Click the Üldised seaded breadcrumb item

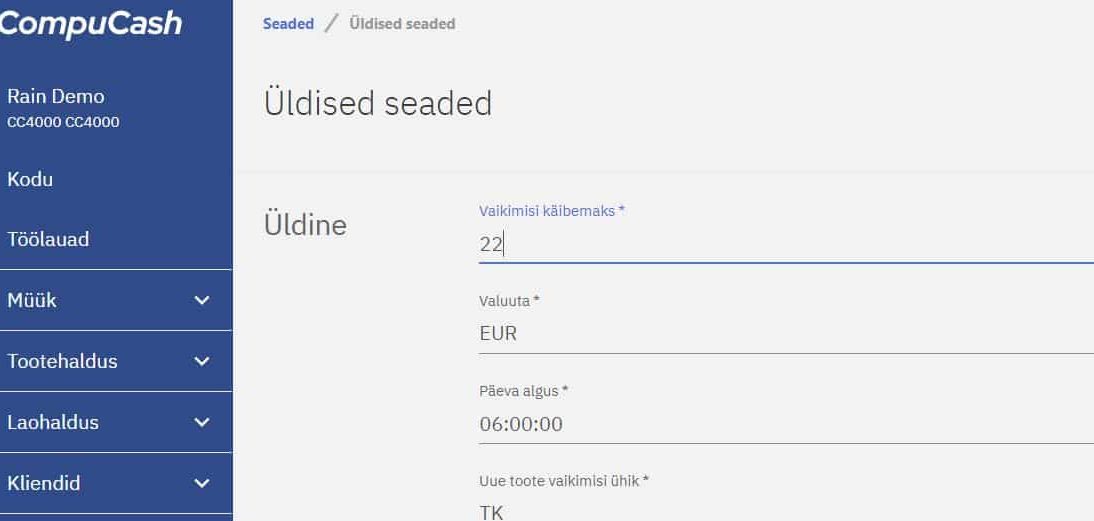pyautogui.click(x=402, y=23)
